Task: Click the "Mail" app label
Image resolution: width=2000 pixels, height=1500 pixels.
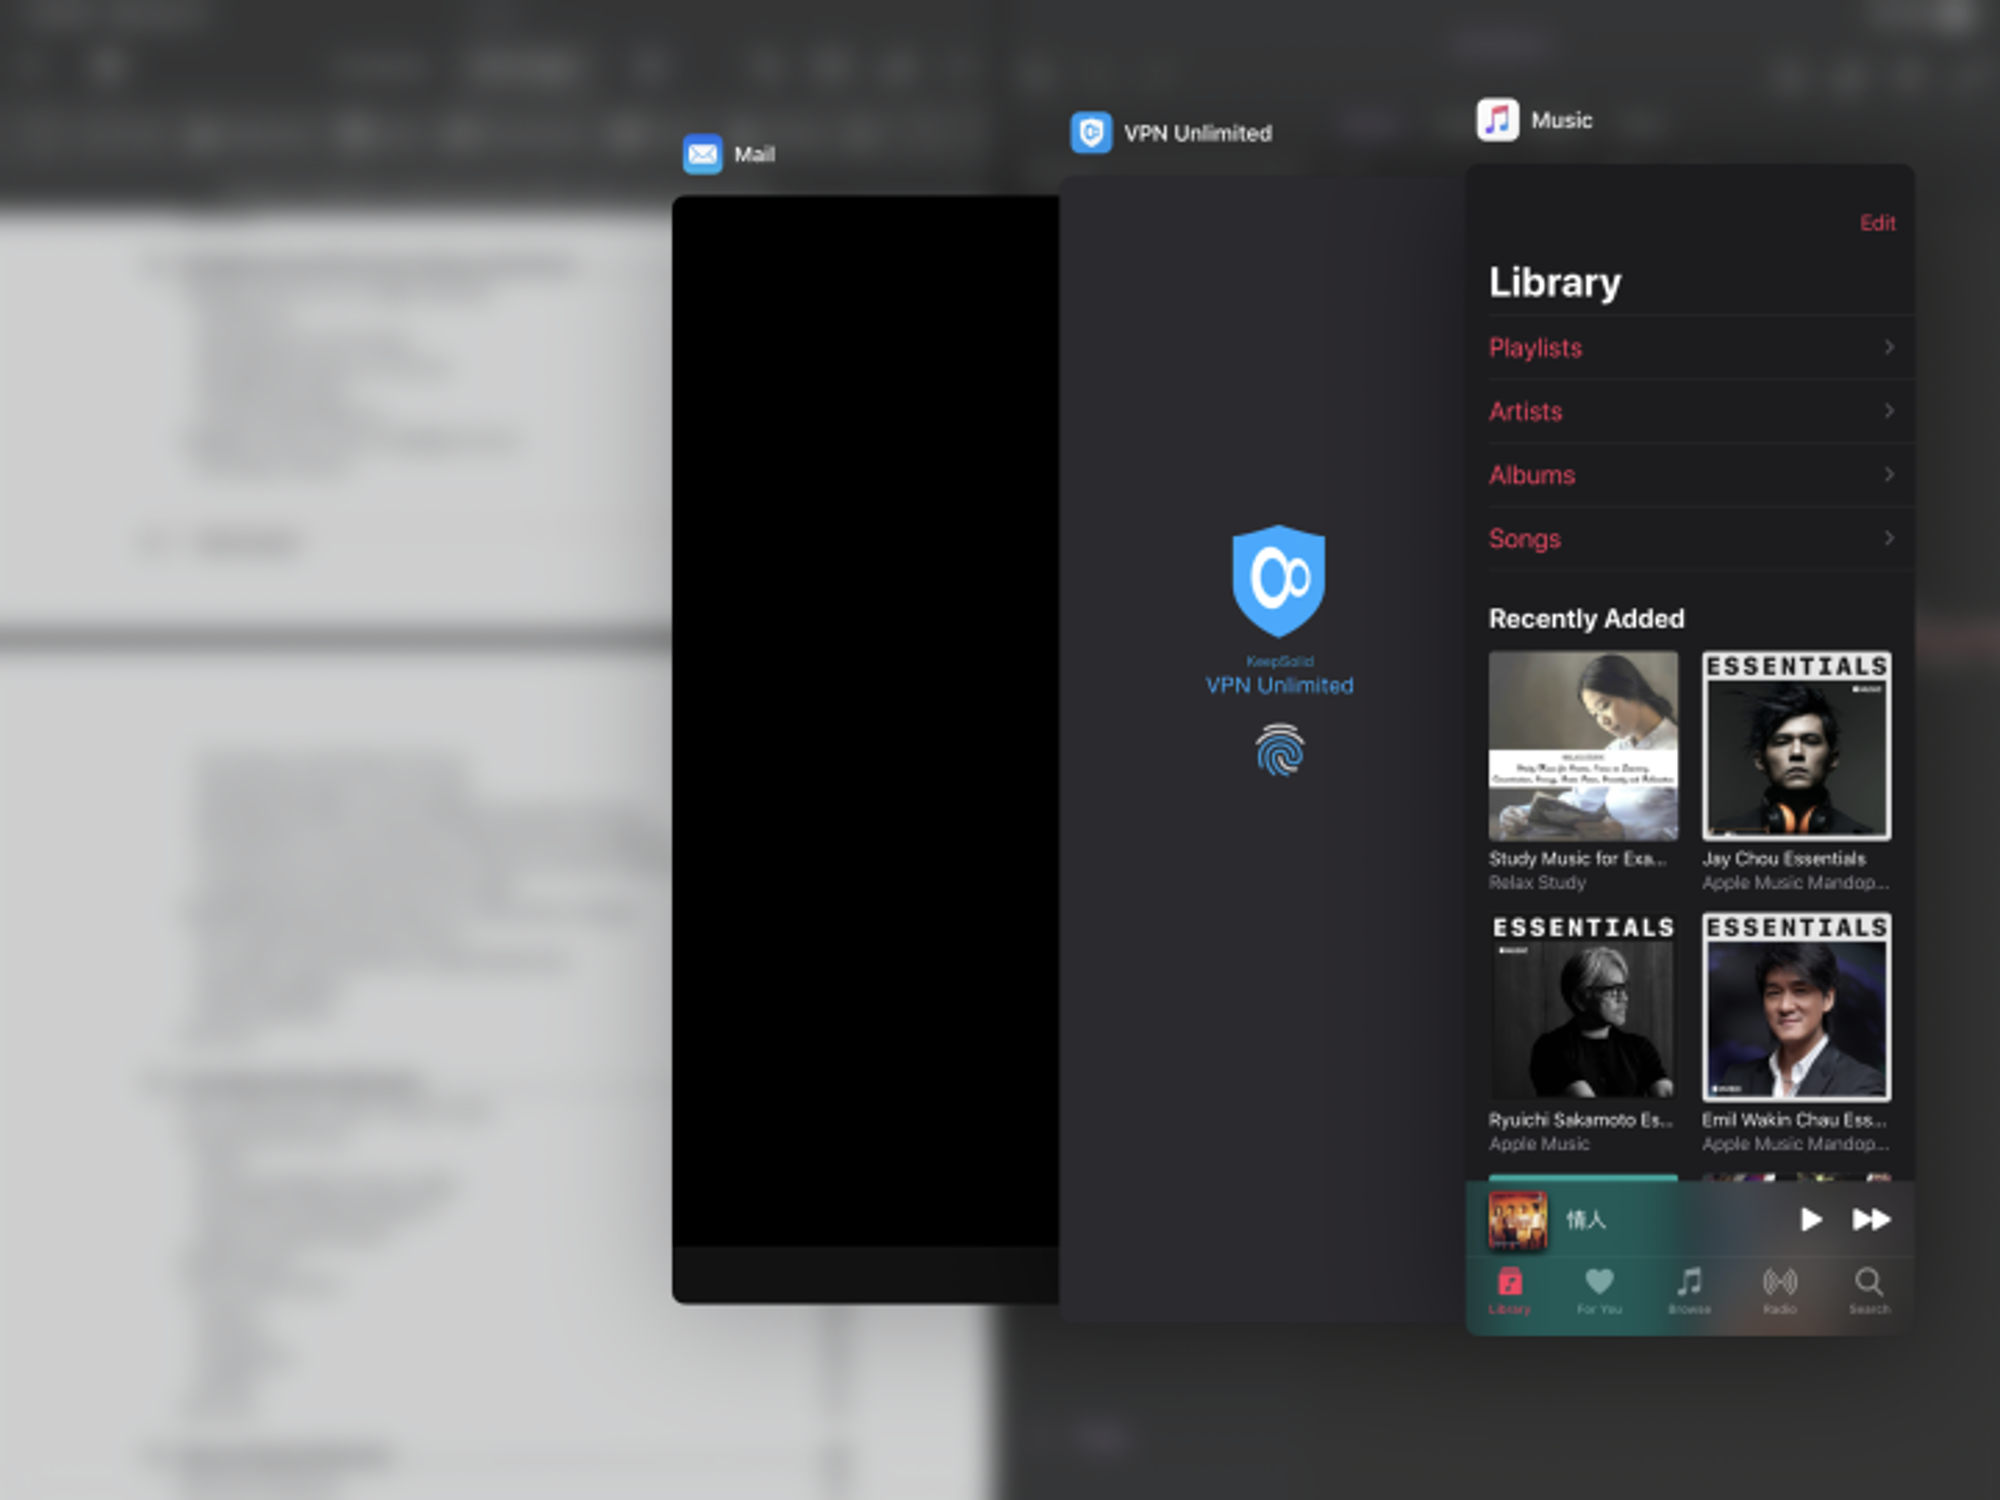Action: pos(754,155)
